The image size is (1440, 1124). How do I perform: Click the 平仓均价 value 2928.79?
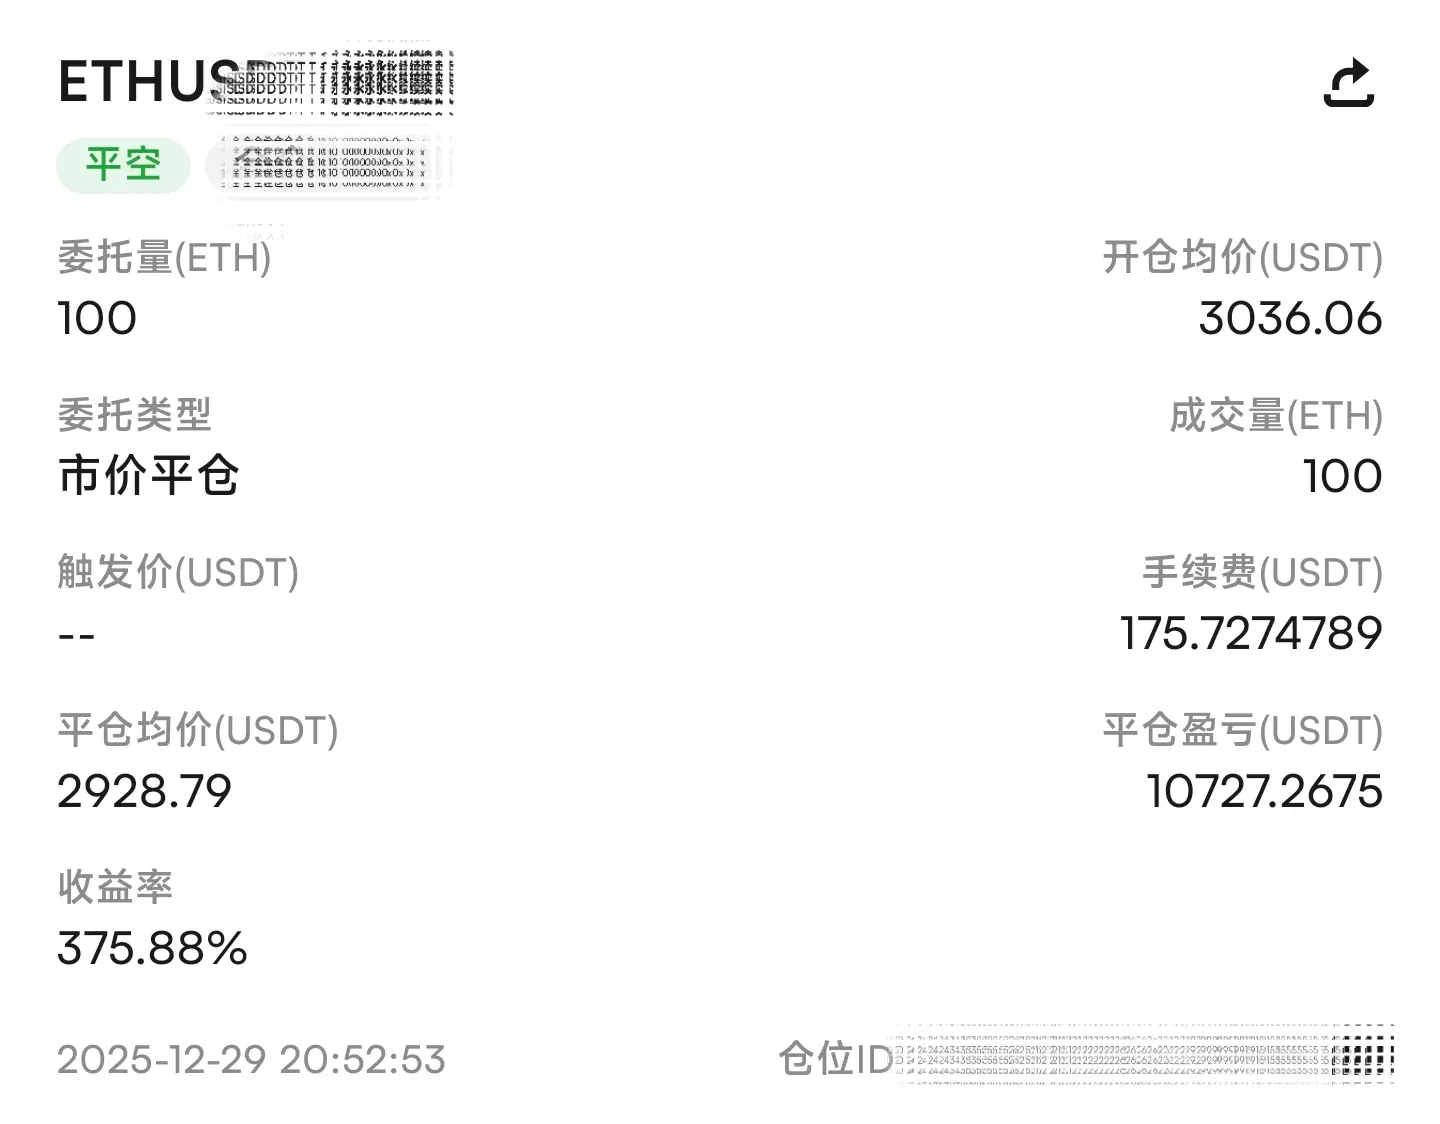coord(143,791)
